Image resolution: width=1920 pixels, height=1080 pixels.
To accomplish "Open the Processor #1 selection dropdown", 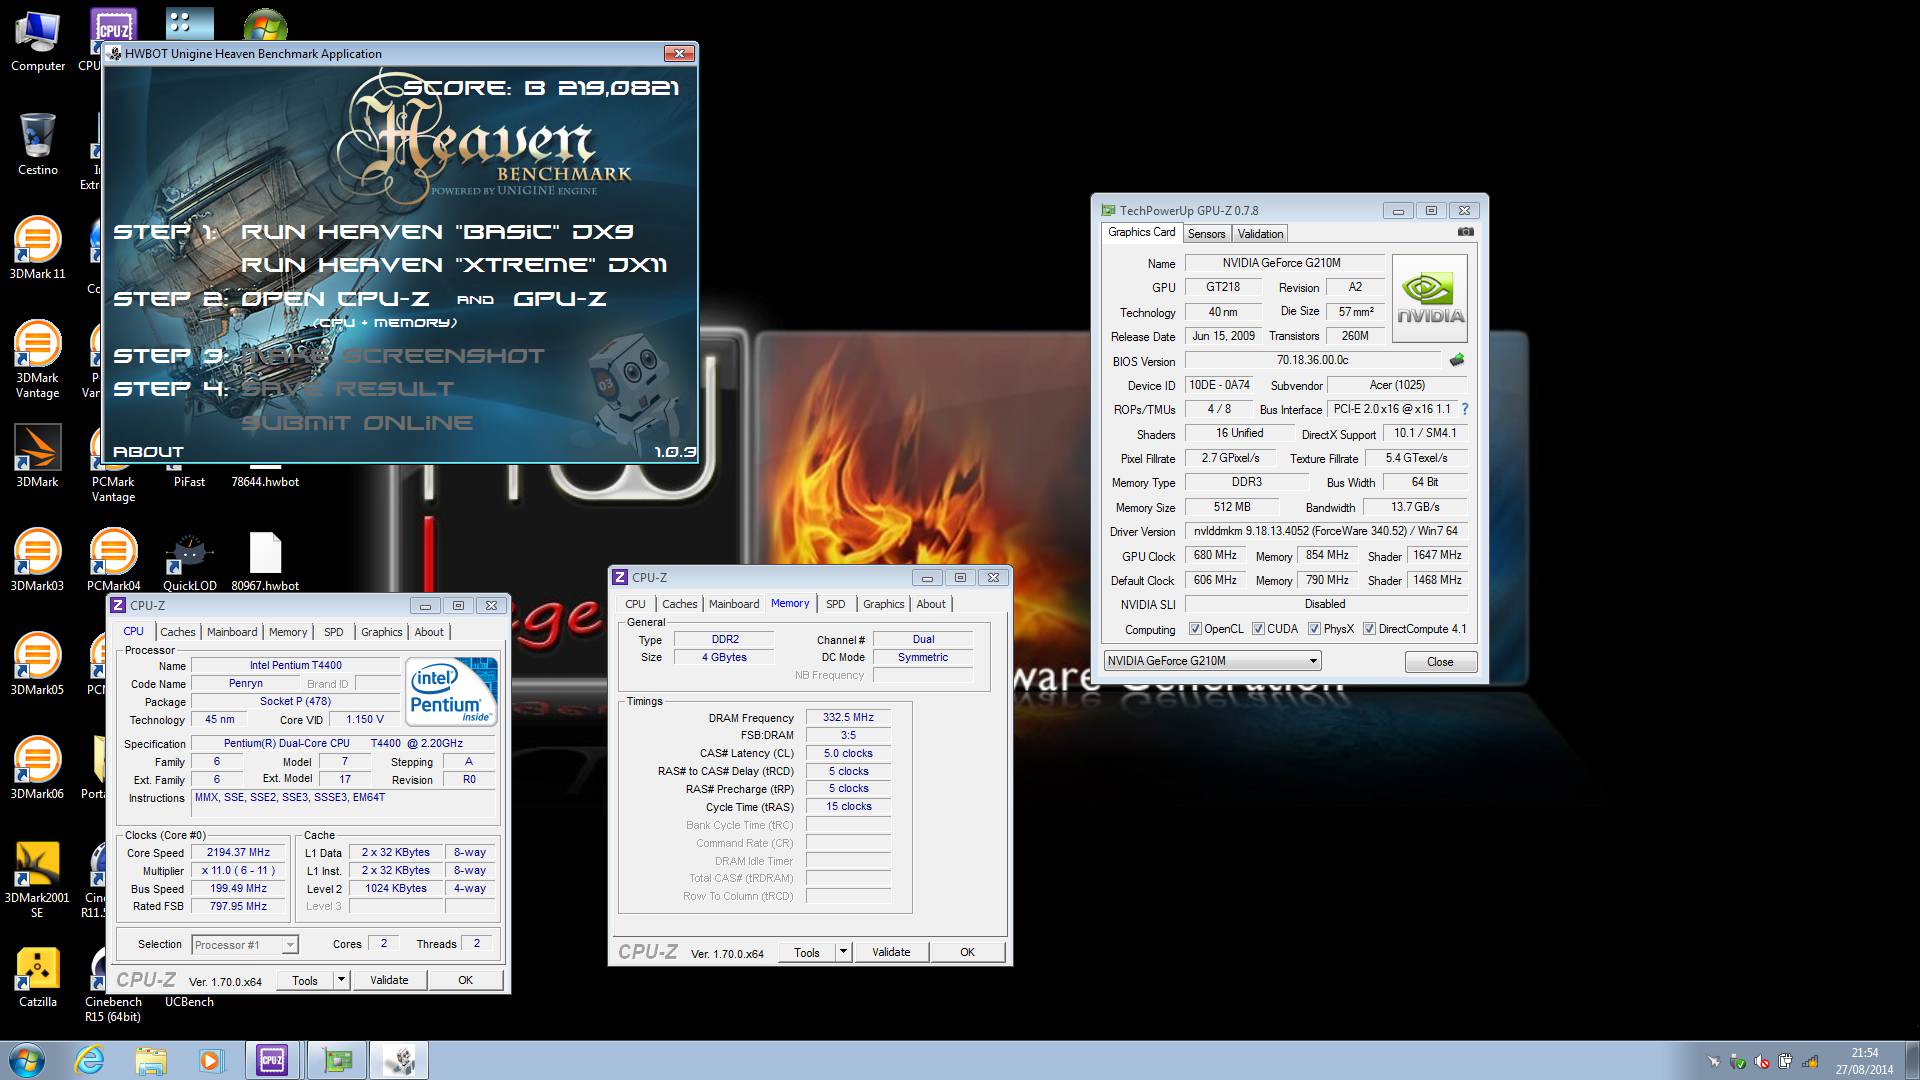I will [245, 944].
